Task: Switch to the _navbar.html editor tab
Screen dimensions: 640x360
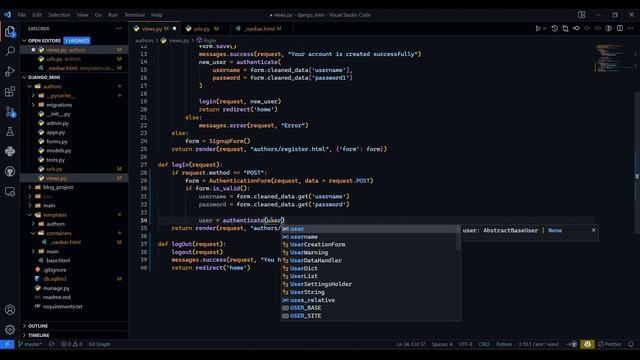Action: tap(261, 29)
